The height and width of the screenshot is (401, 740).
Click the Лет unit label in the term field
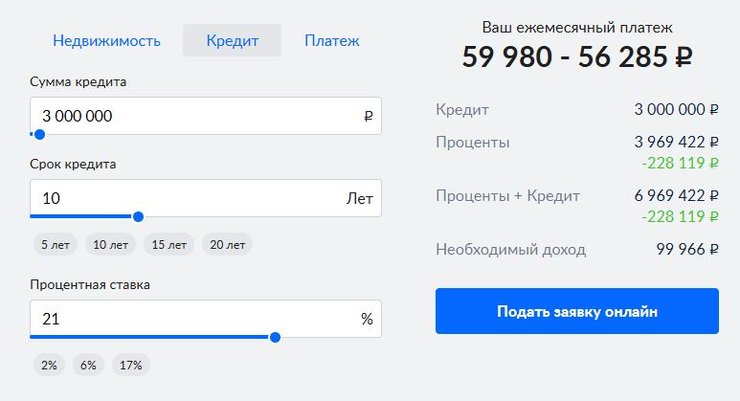tap(360, 199)
